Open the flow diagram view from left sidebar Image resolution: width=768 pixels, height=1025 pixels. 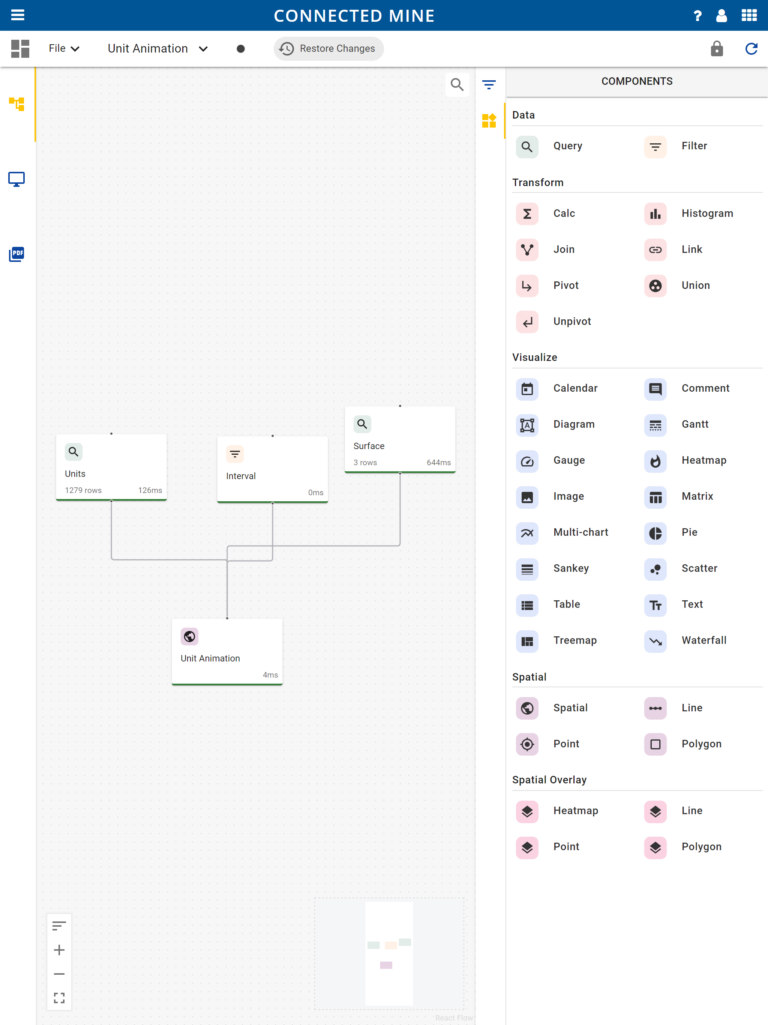(x=16, y=103)
